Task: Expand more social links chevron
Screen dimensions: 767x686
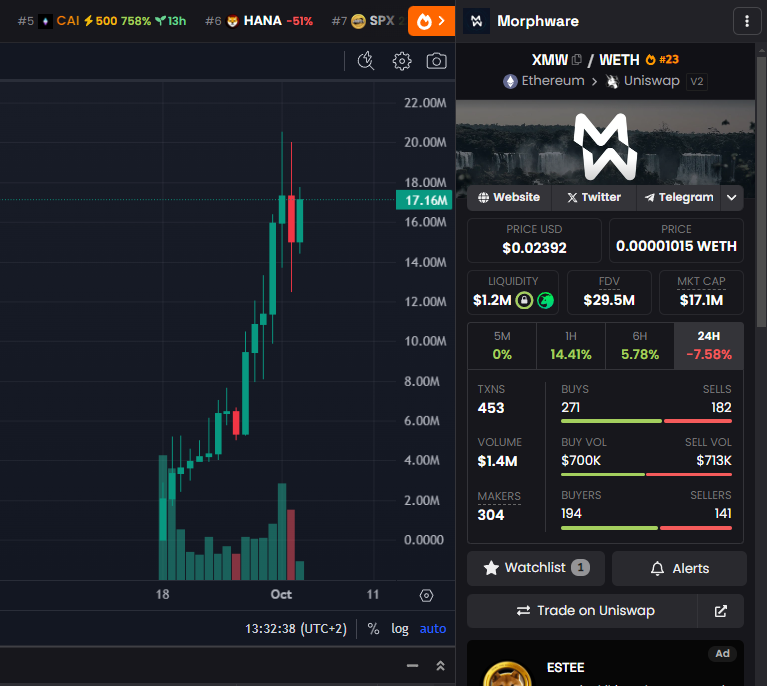Action: (732, 197)
